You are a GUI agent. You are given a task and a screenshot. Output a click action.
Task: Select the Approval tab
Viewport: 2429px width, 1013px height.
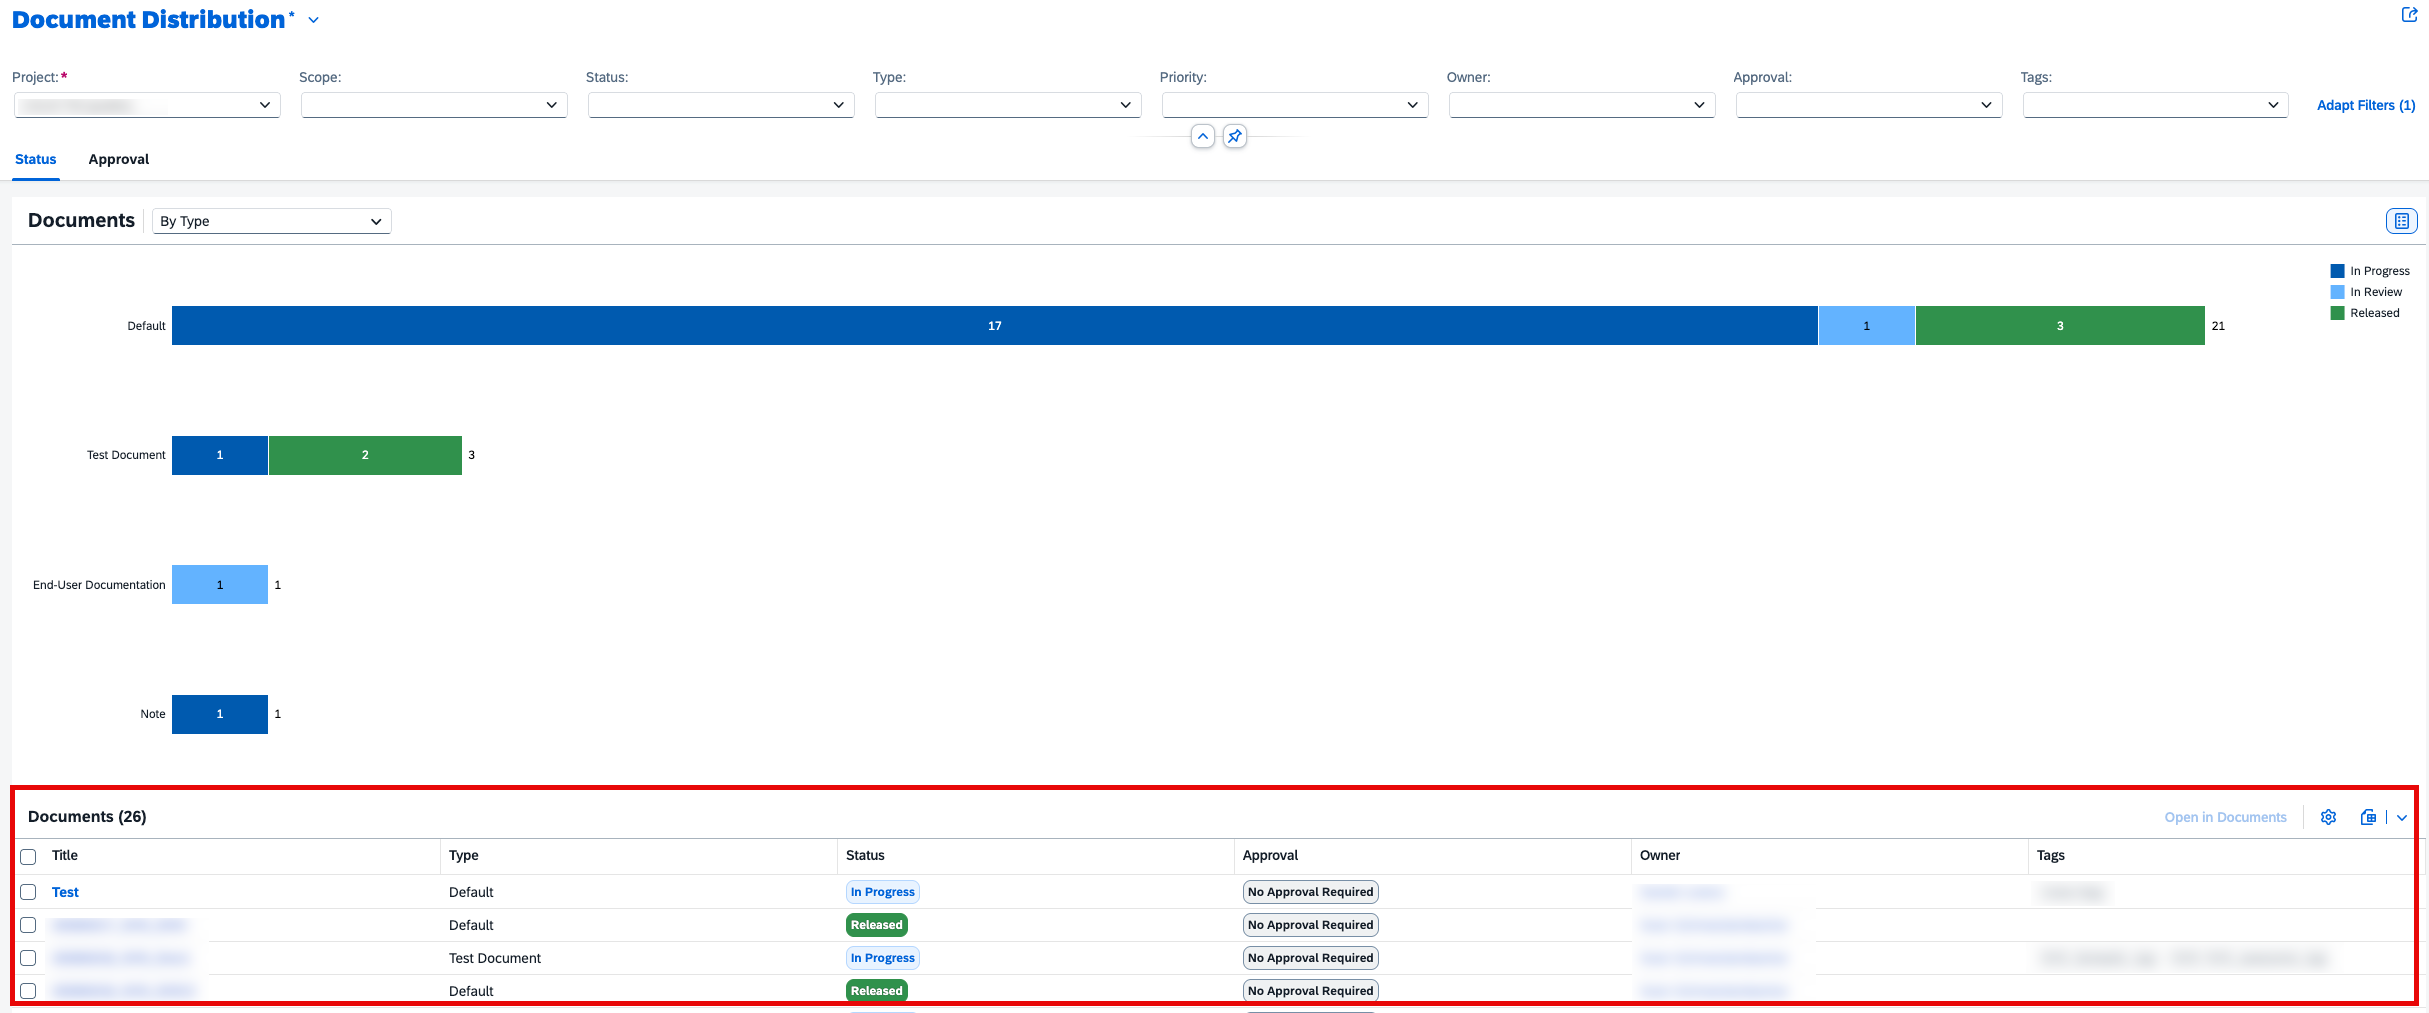click(119, 159)
